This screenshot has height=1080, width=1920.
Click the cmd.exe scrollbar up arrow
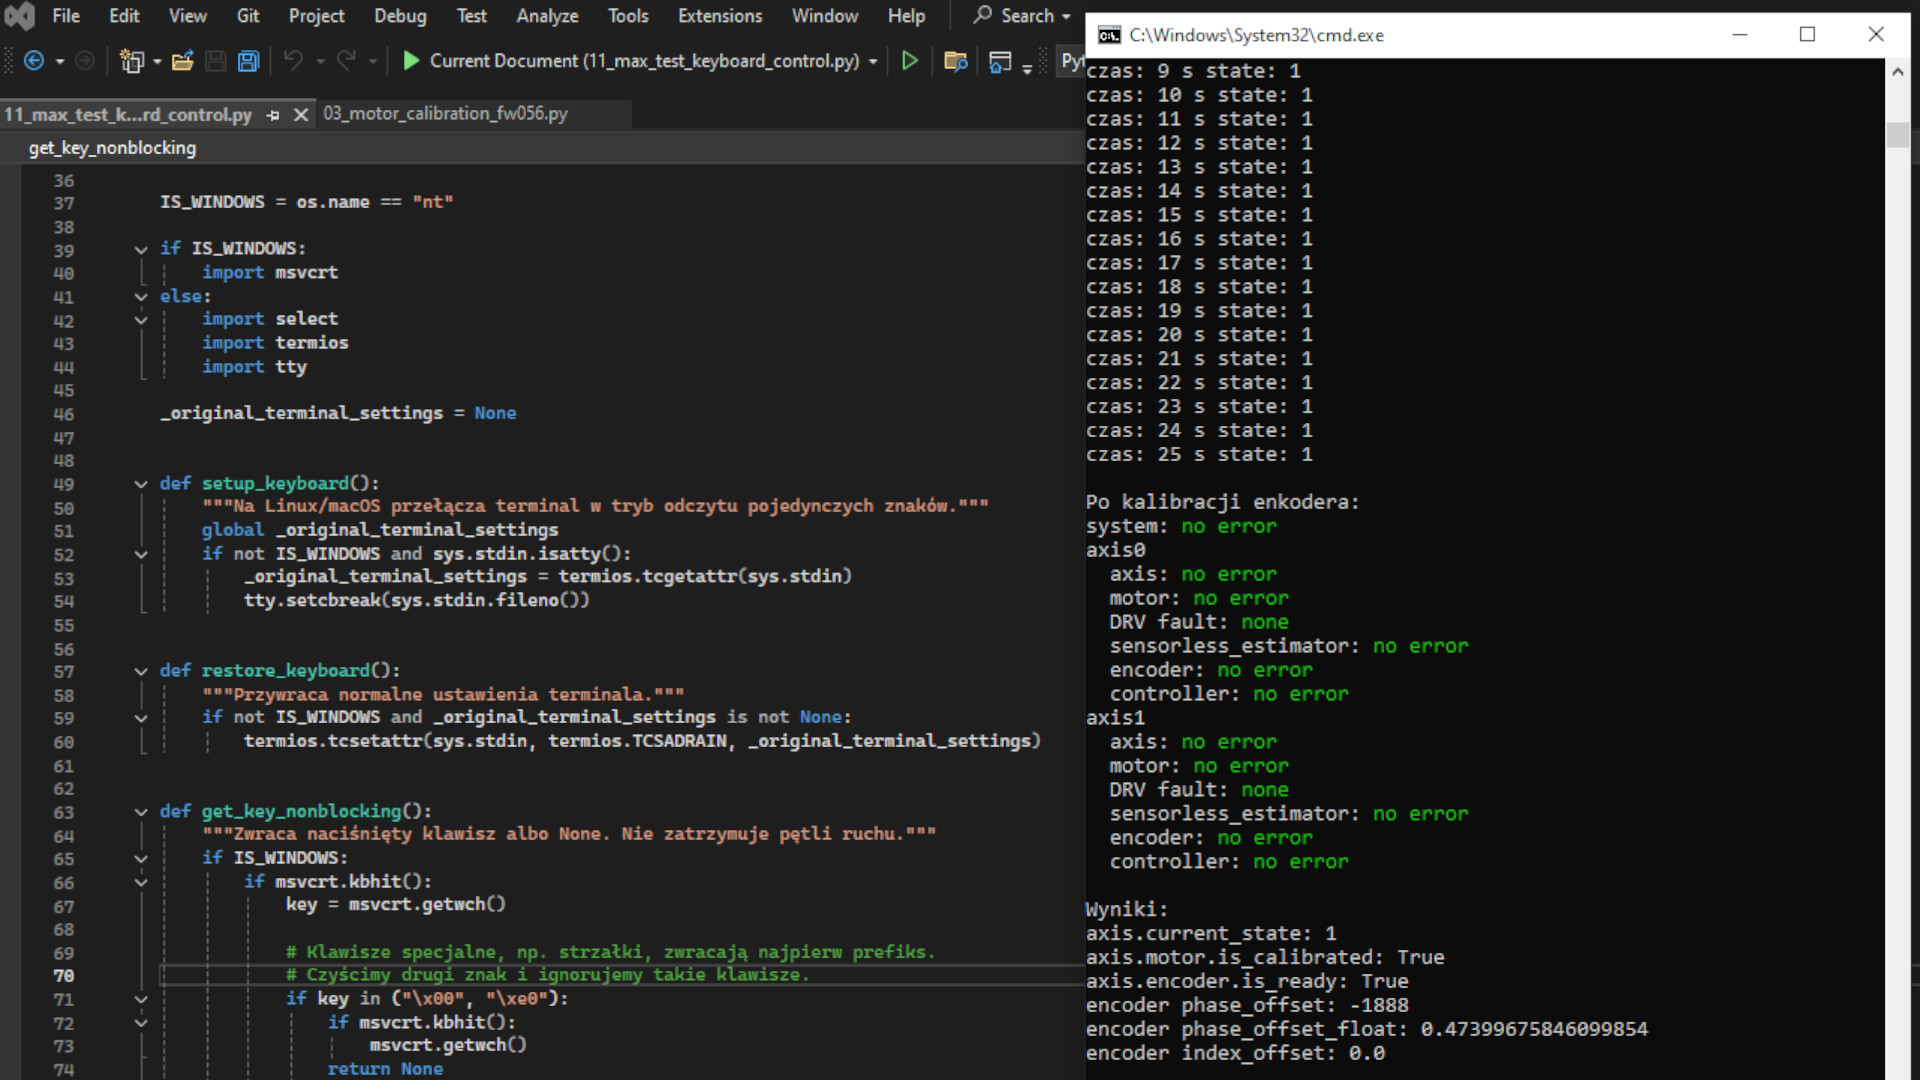click(1897, 72)
